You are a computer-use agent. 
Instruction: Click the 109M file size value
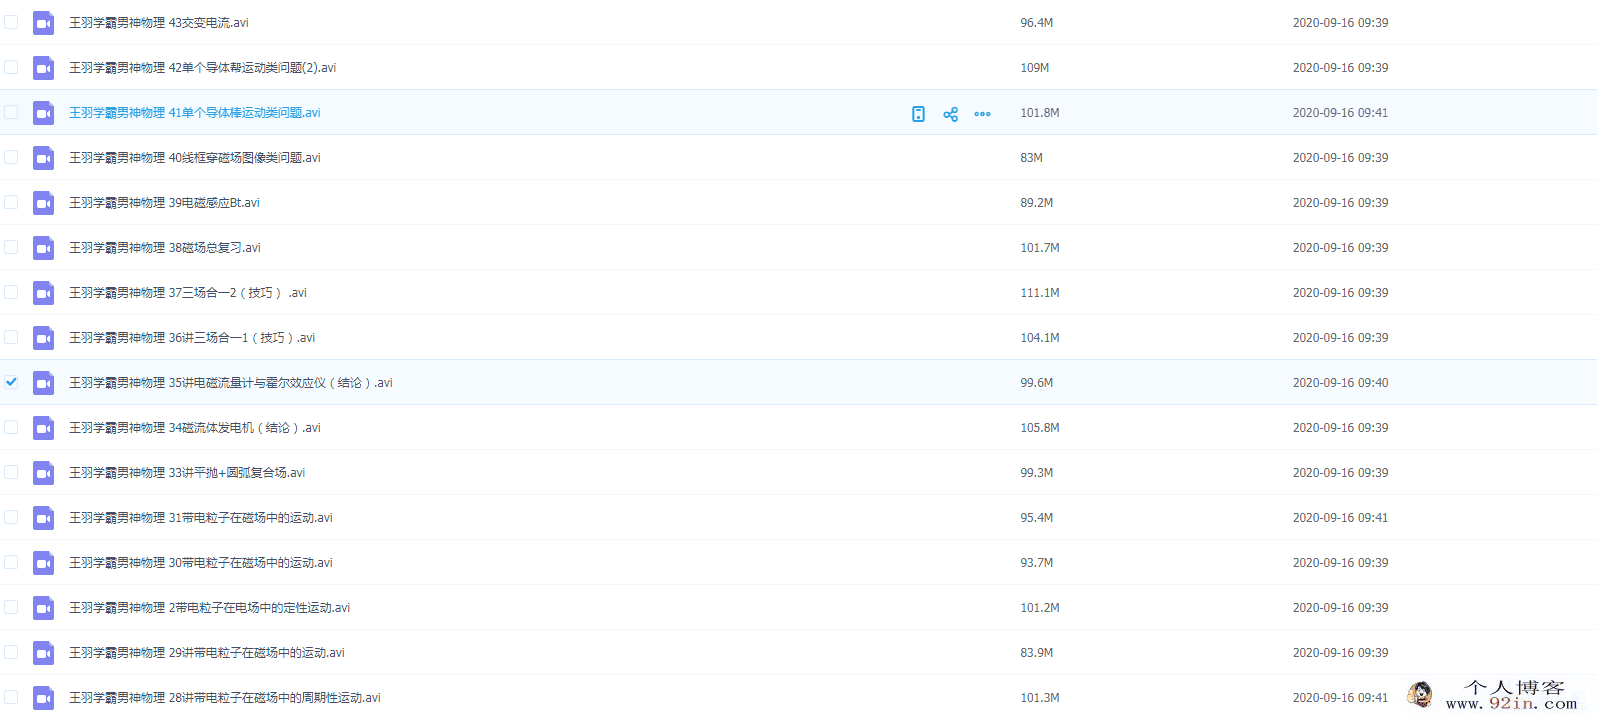1034,67
